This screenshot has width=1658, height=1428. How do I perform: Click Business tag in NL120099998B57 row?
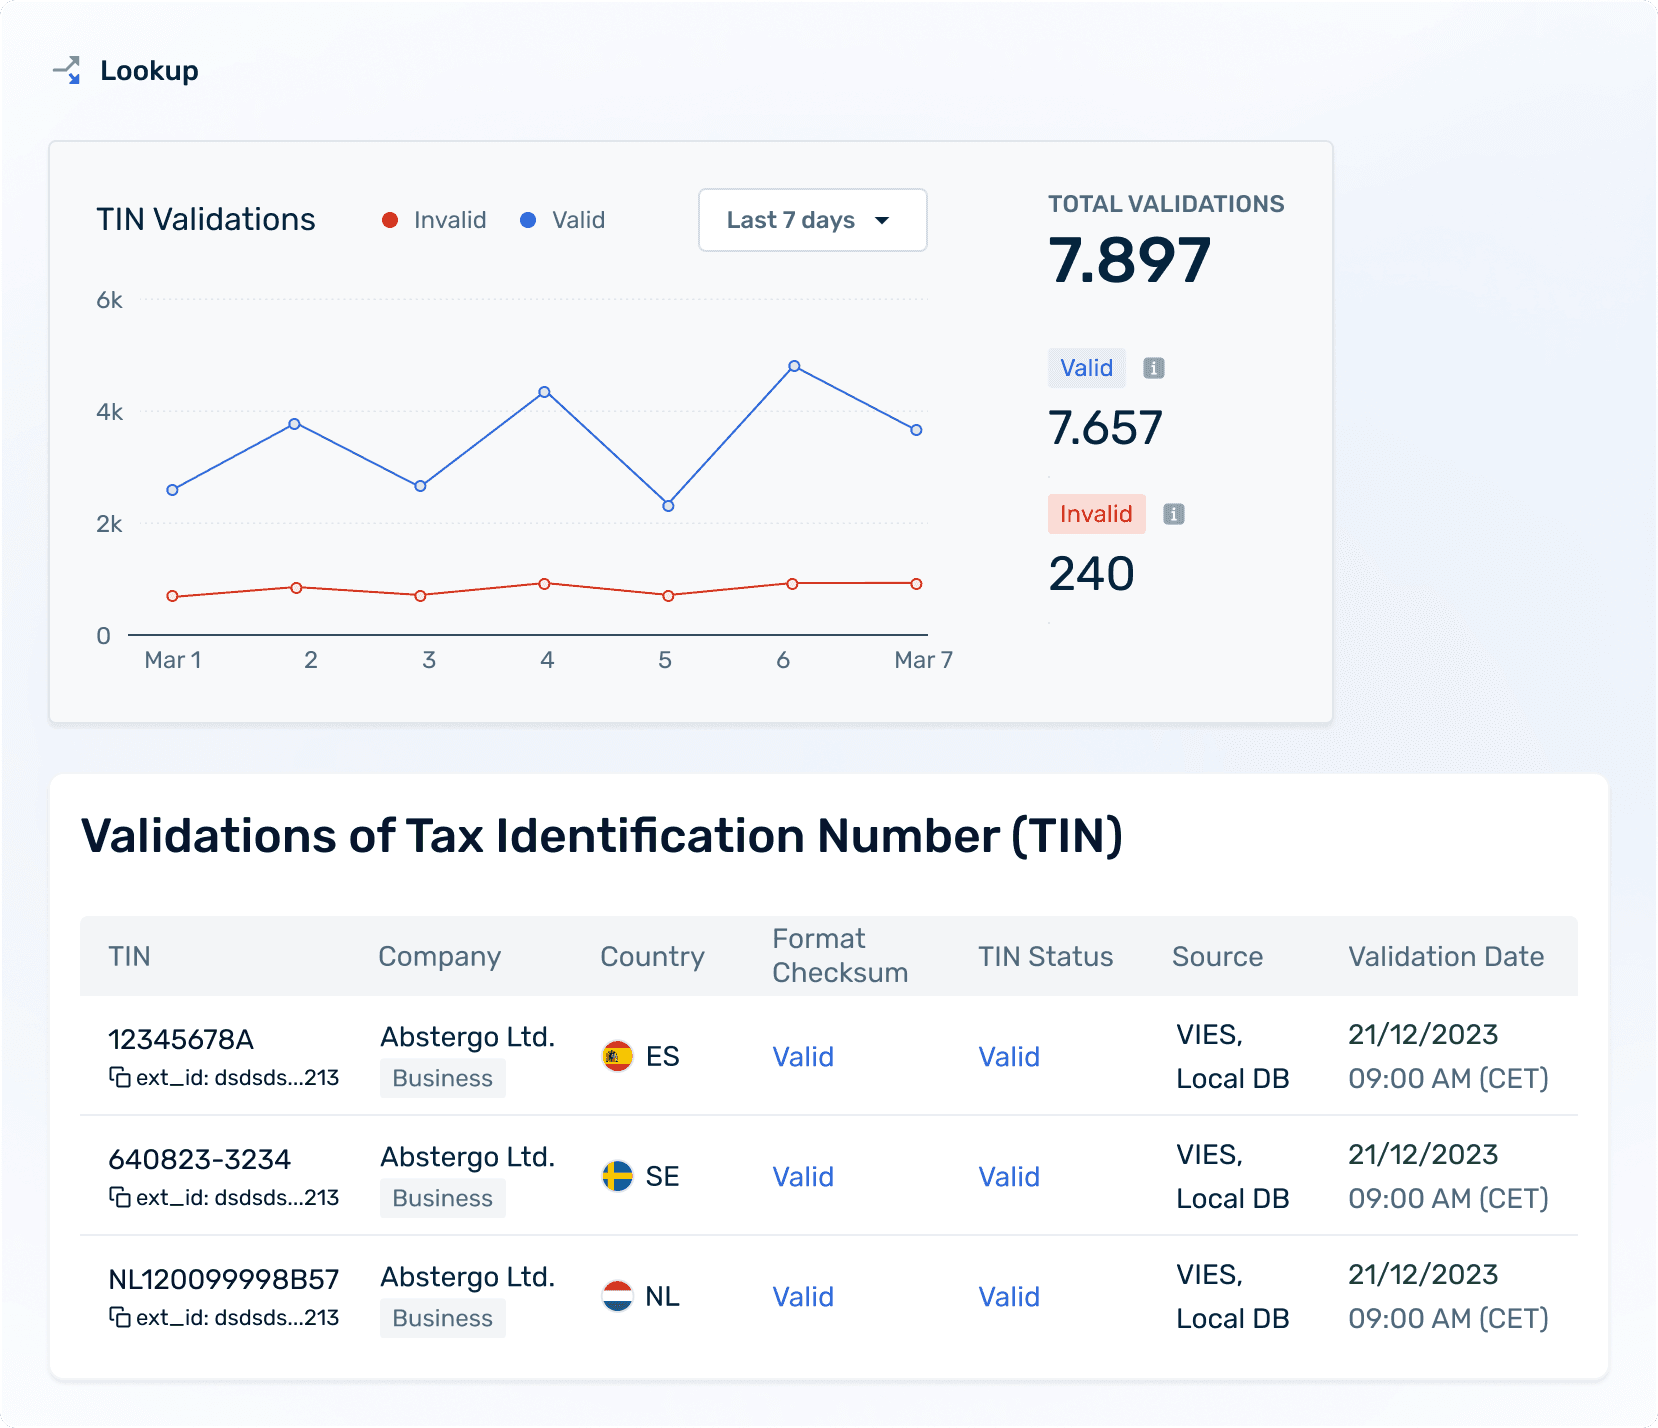[x=442, y=1318]
